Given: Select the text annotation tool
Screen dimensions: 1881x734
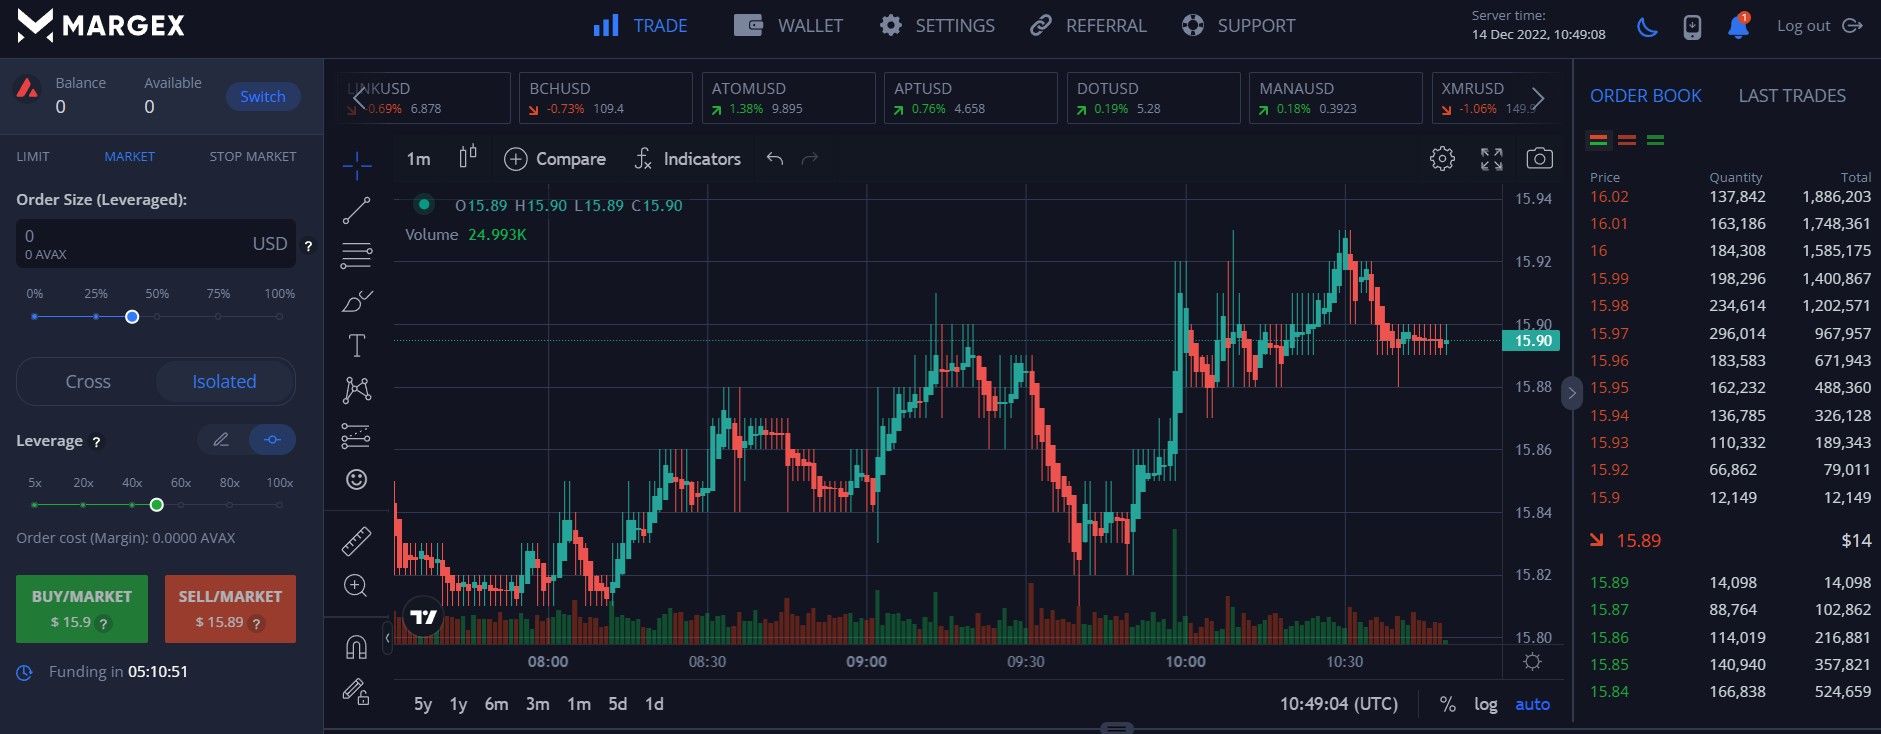Looking at the screenshot, I should click(x=356, y=346).
